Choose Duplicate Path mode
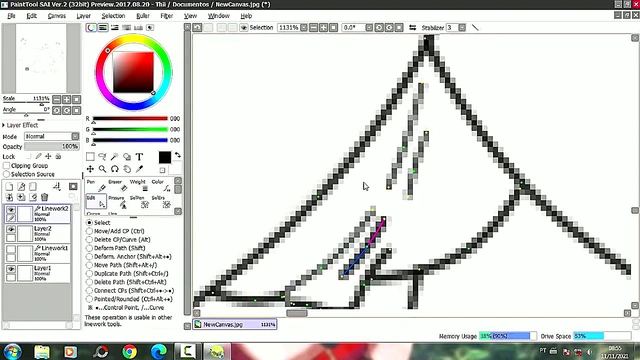Viewport: 640px width, 360px height. pyautogui.click(x=89, y=273)
